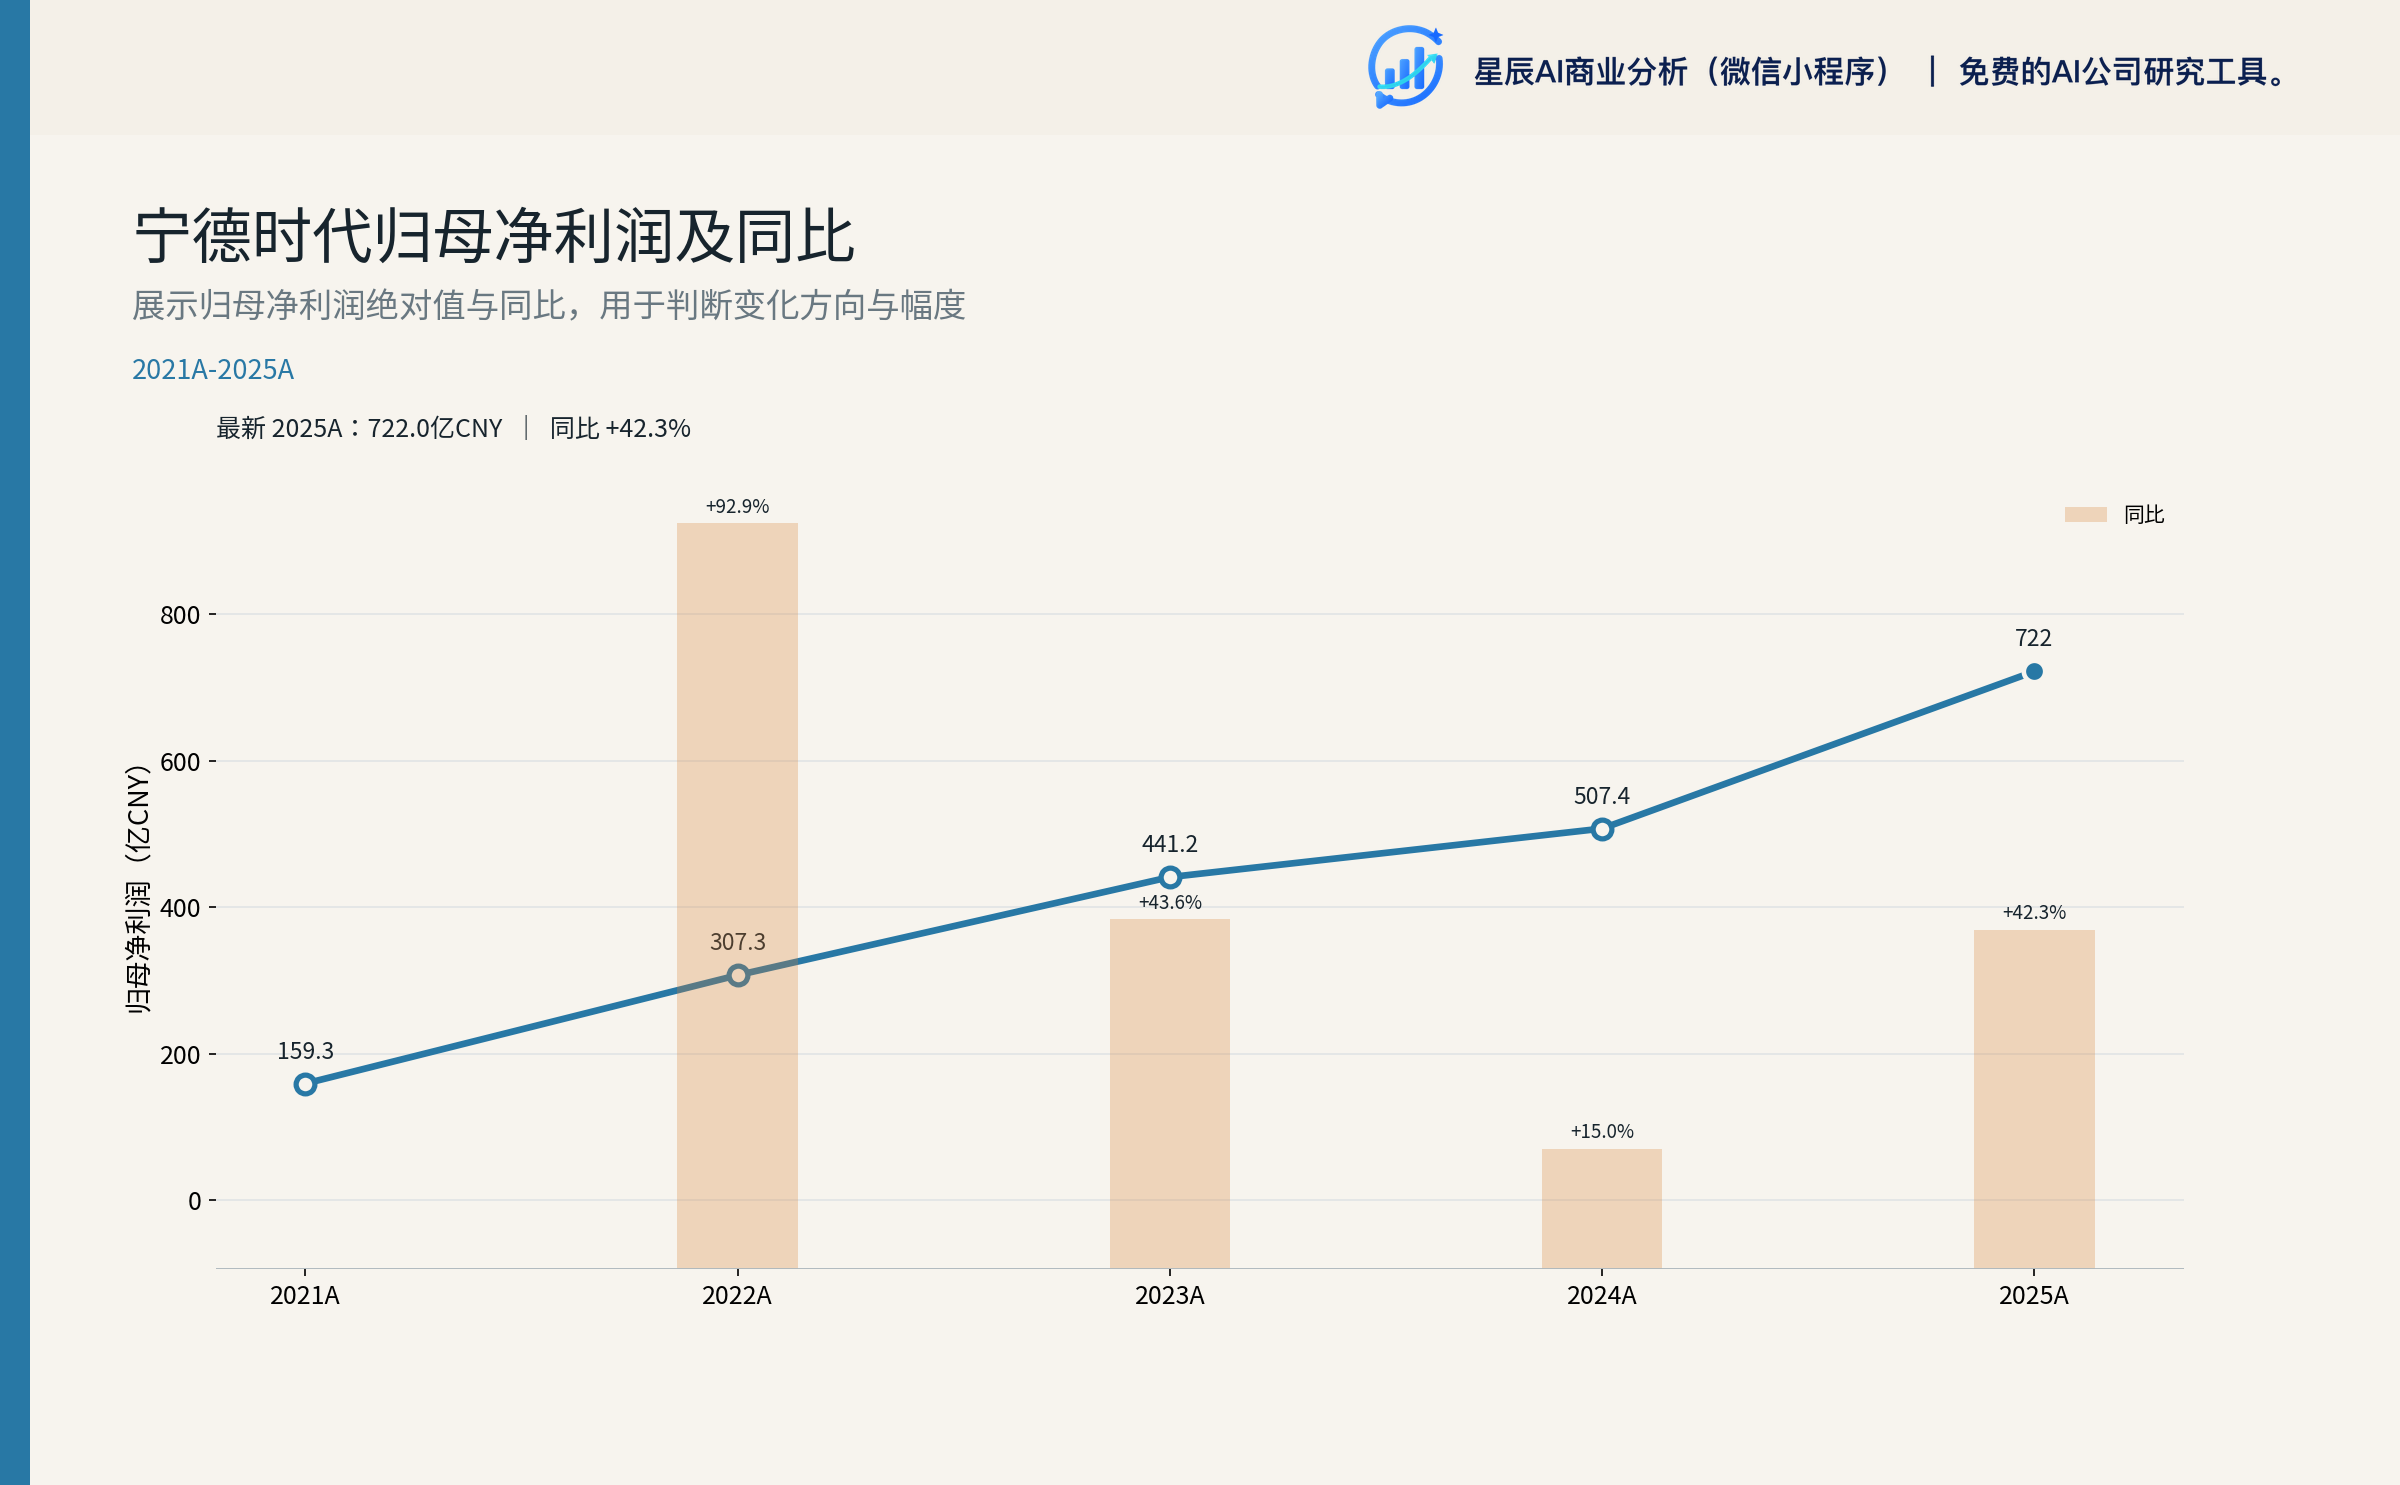Click the 2024A x-axis label
2400x1485 pixels.
coord(1602,1296)
